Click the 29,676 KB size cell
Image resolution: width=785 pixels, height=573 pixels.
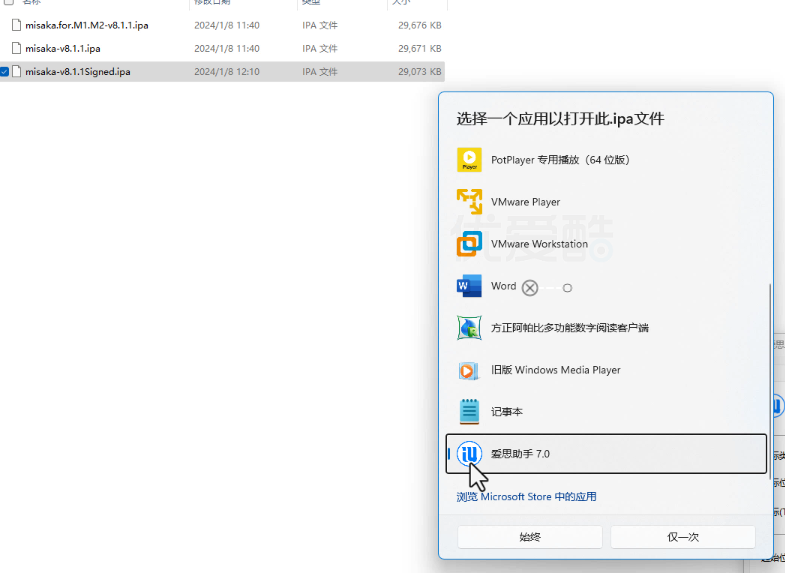[x=420, y=25]
